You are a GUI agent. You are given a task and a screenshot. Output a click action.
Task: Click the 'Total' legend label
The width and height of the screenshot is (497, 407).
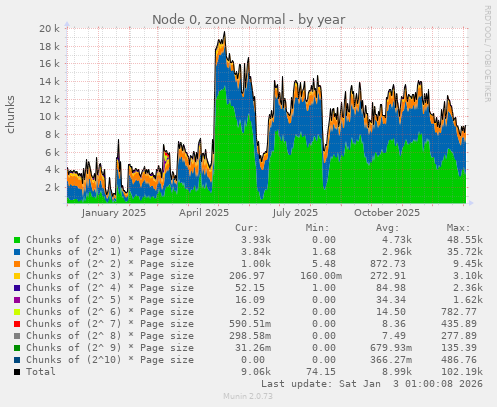click(41, 372)
